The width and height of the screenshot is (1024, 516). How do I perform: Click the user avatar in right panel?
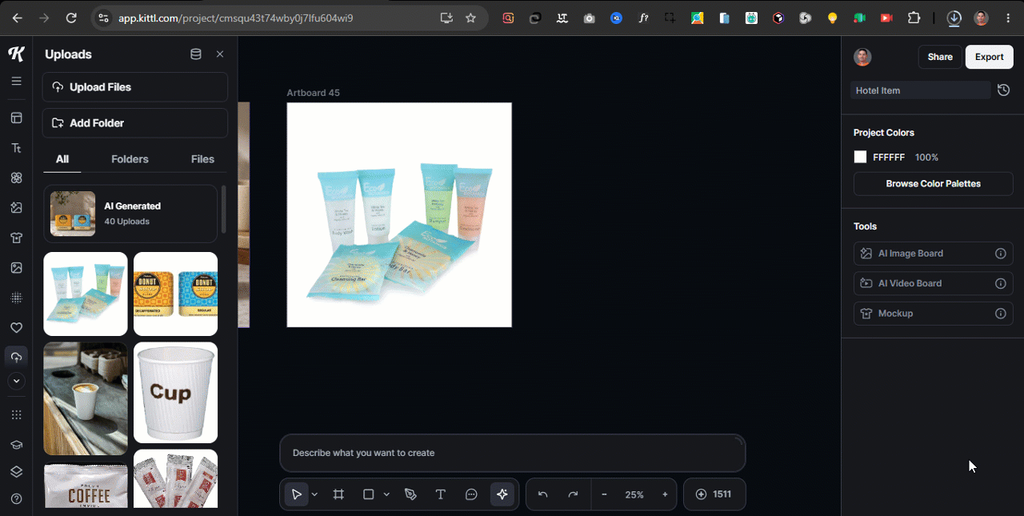863,57
